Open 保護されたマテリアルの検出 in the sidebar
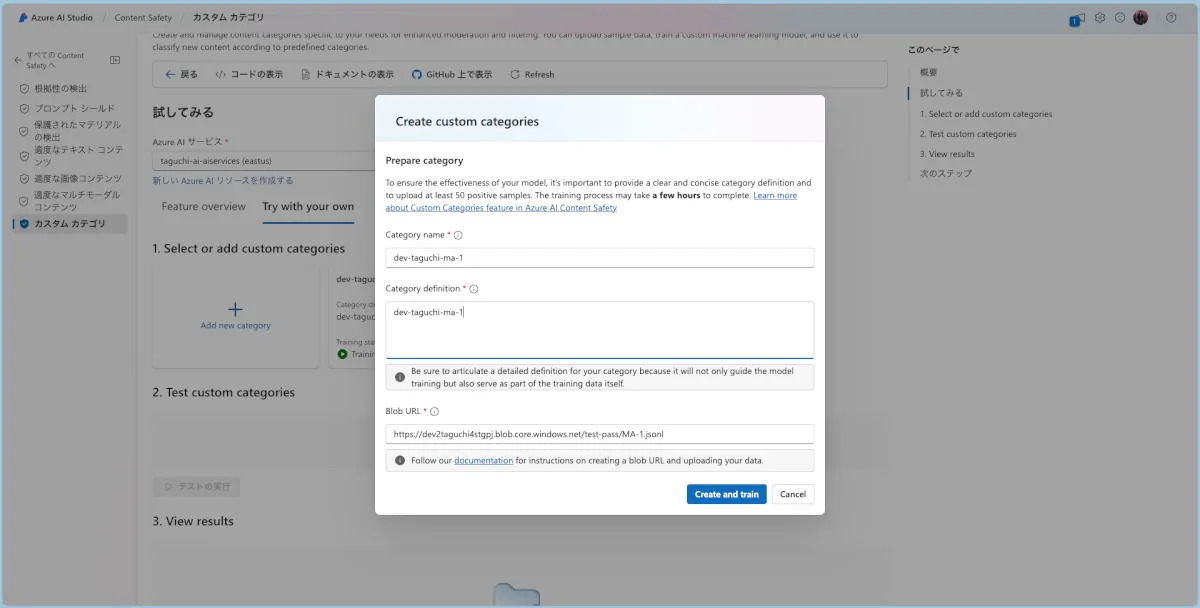1200x608 pixels. [x=70, y=130]
